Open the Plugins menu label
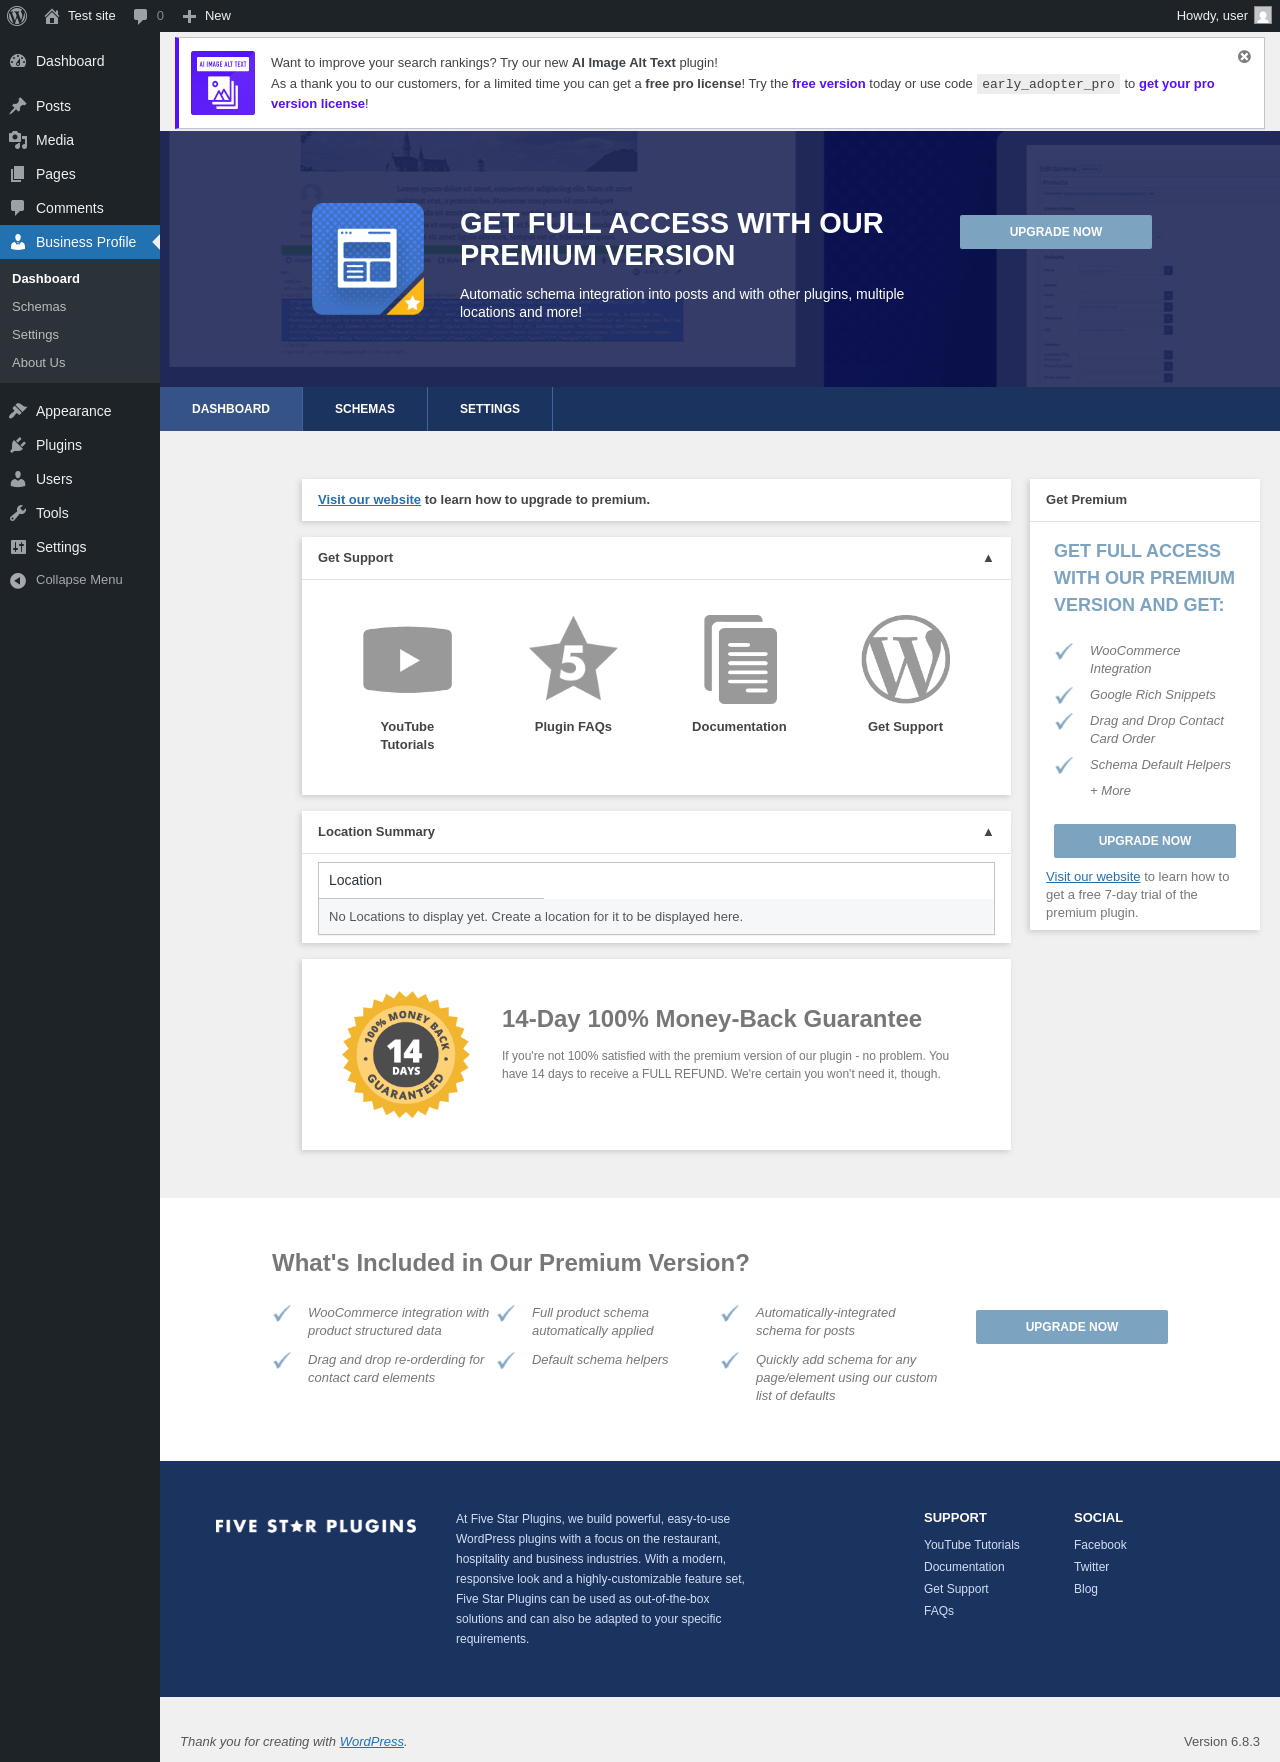The height and width of the screenshot is (1762, 1280). [x=59, y=445]
